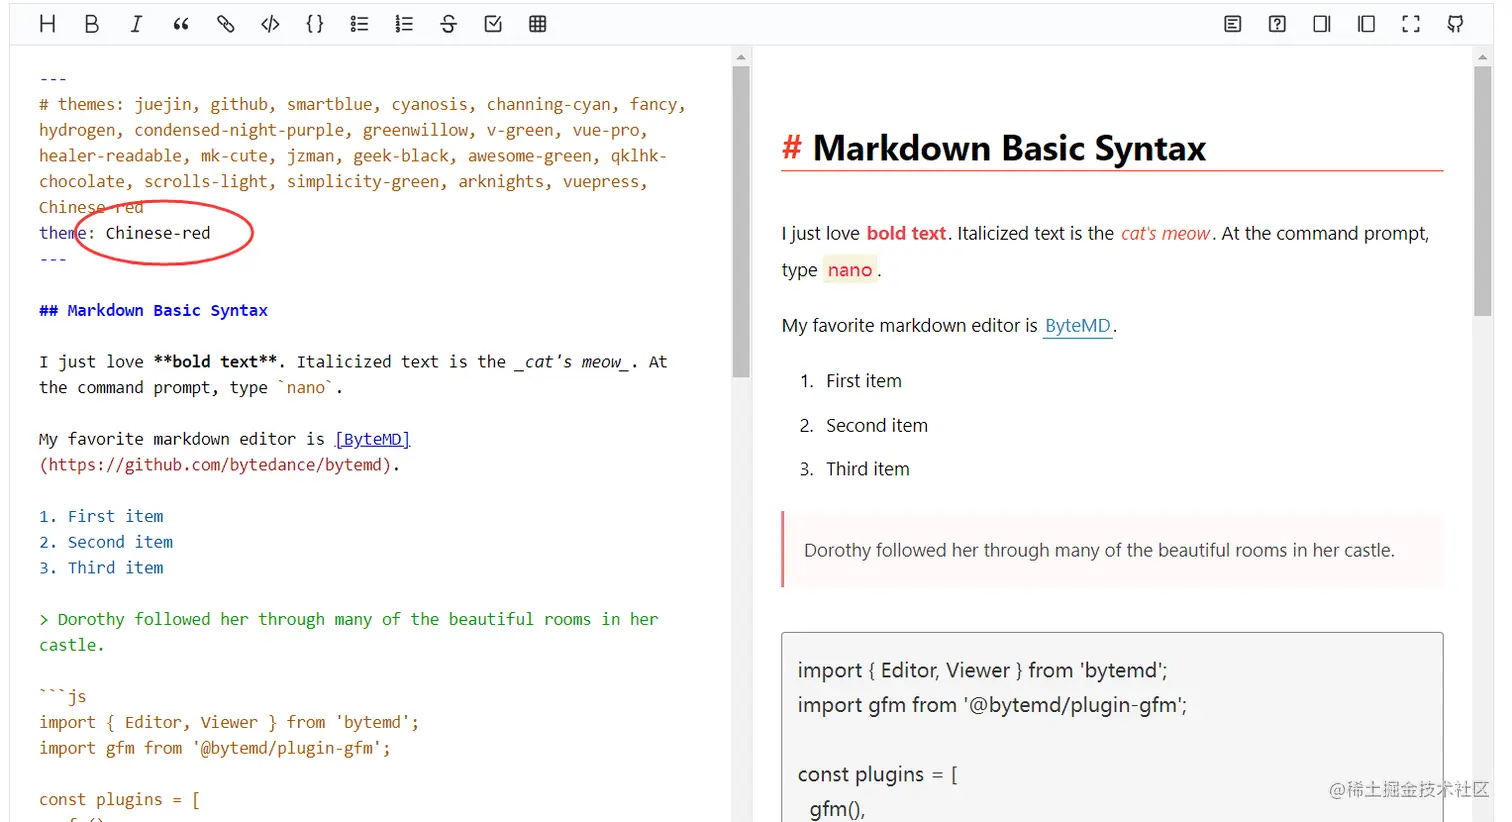Viewport: 1512px width, 822px height.
Task: Insert a table
Action: coord(538,24)
